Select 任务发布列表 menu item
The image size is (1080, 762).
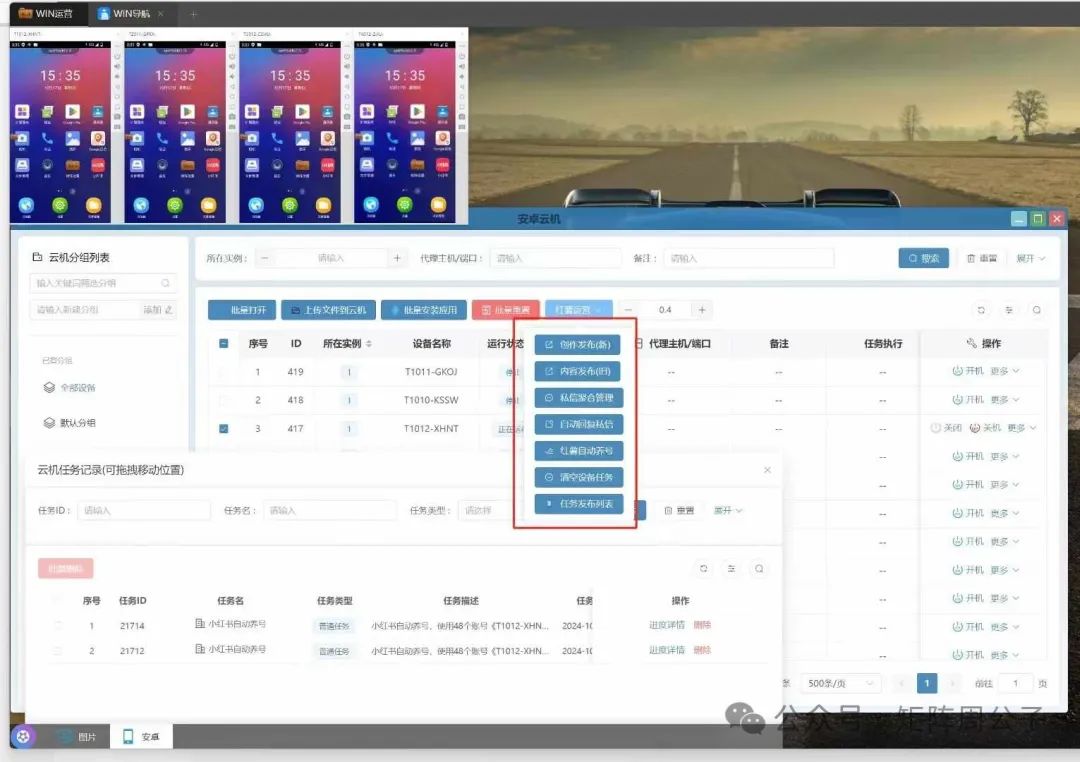(x=579, y=504)
